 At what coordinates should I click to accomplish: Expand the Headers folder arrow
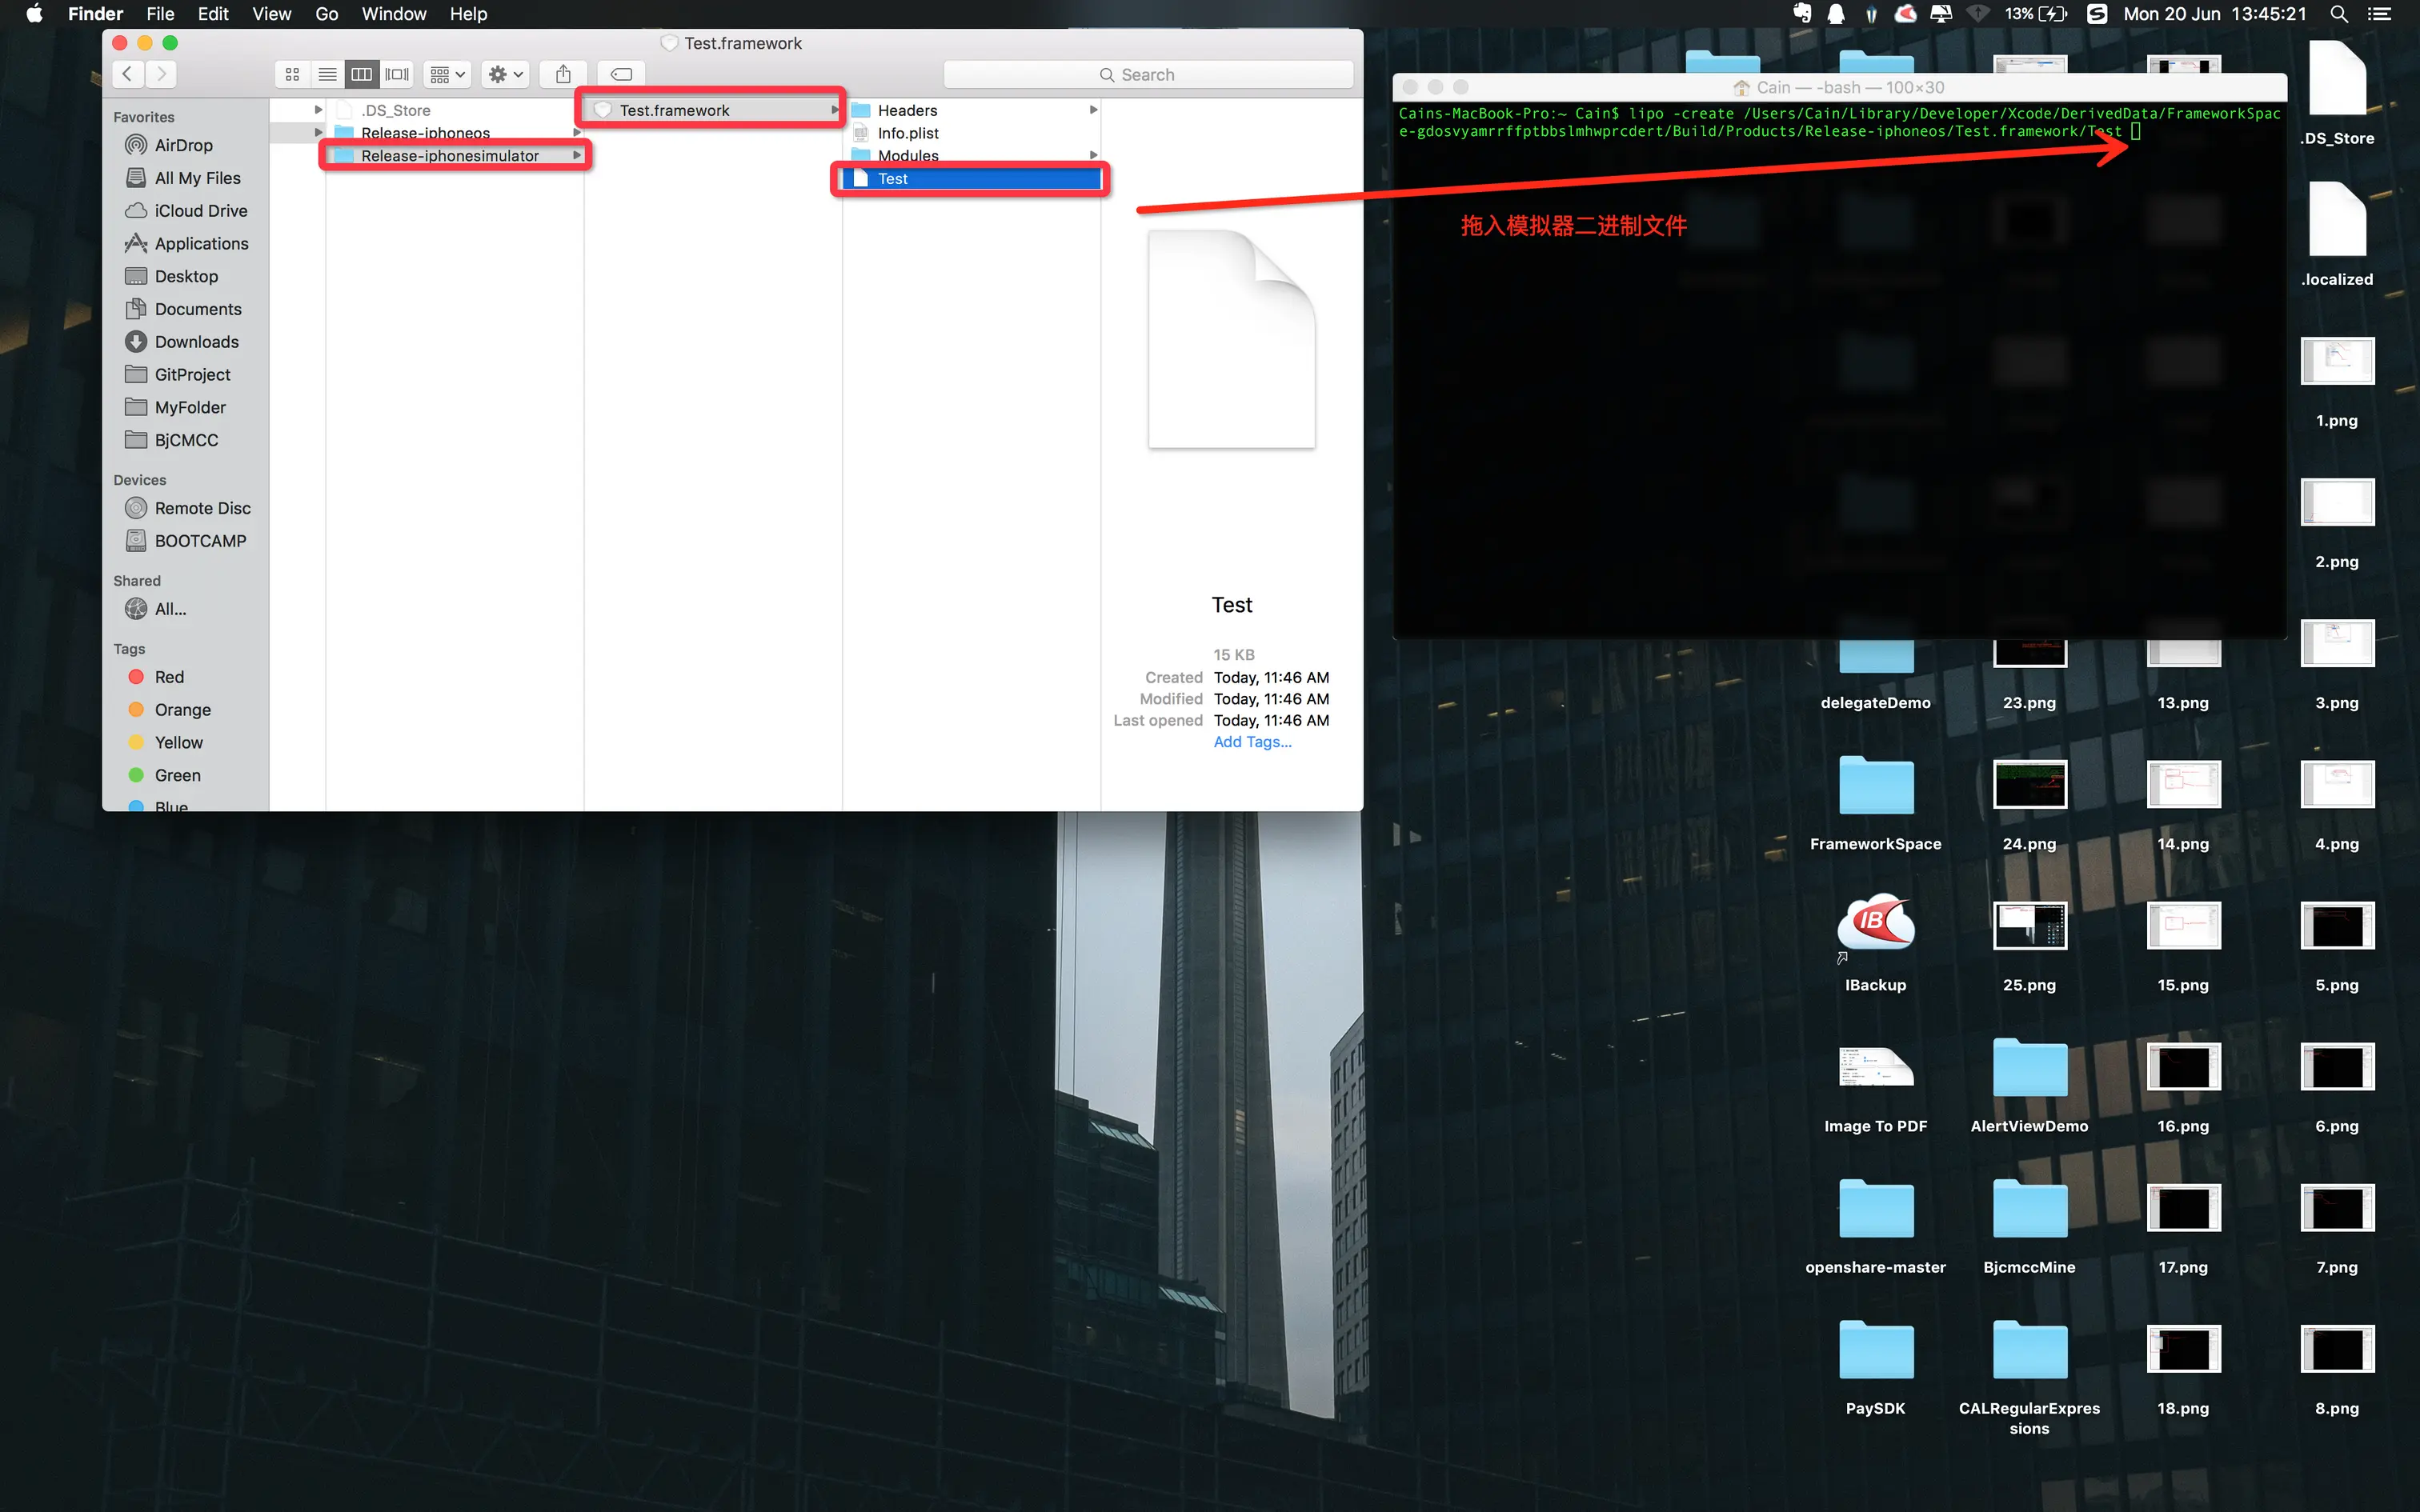click(x=1093, y=110)
